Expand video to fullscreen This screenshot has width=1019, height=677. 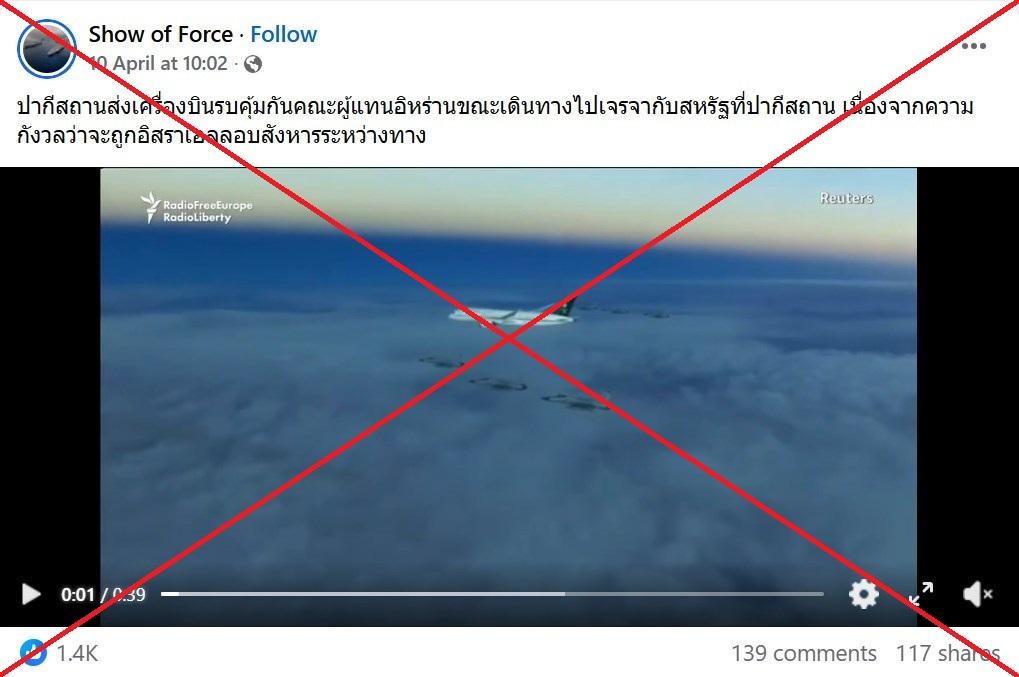click(921, 594)
